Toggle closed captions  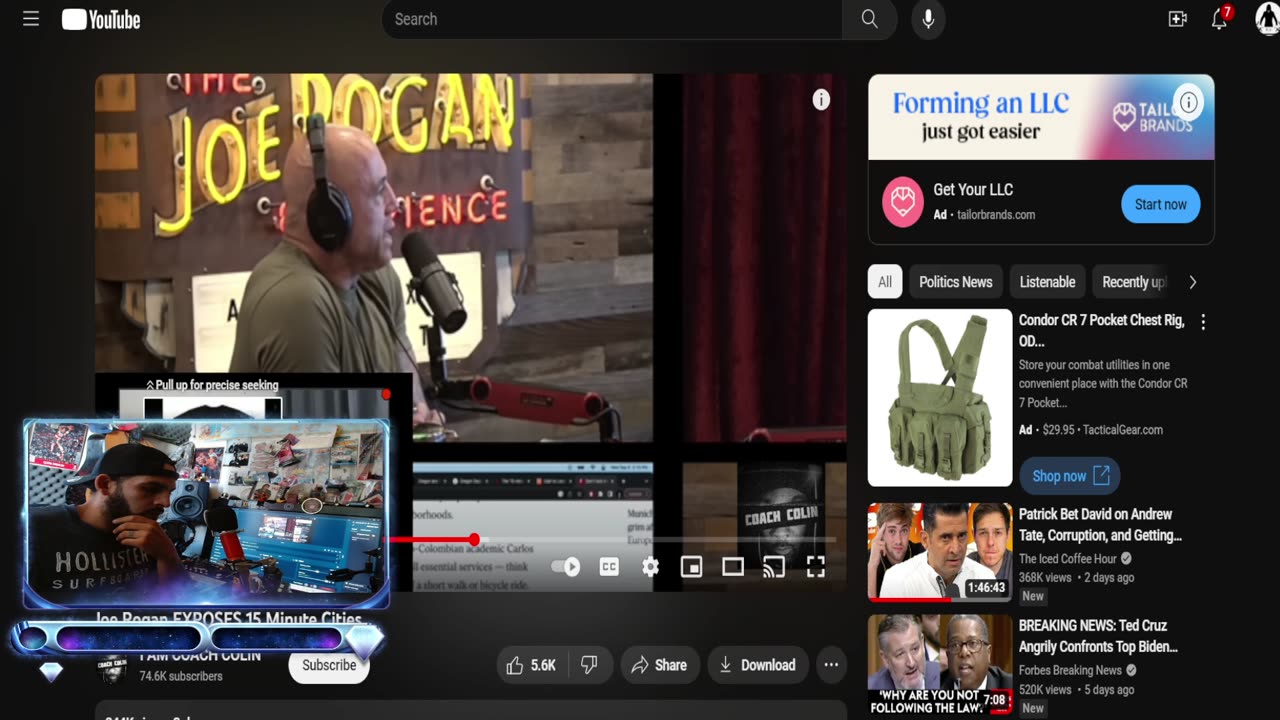point(608,567)
